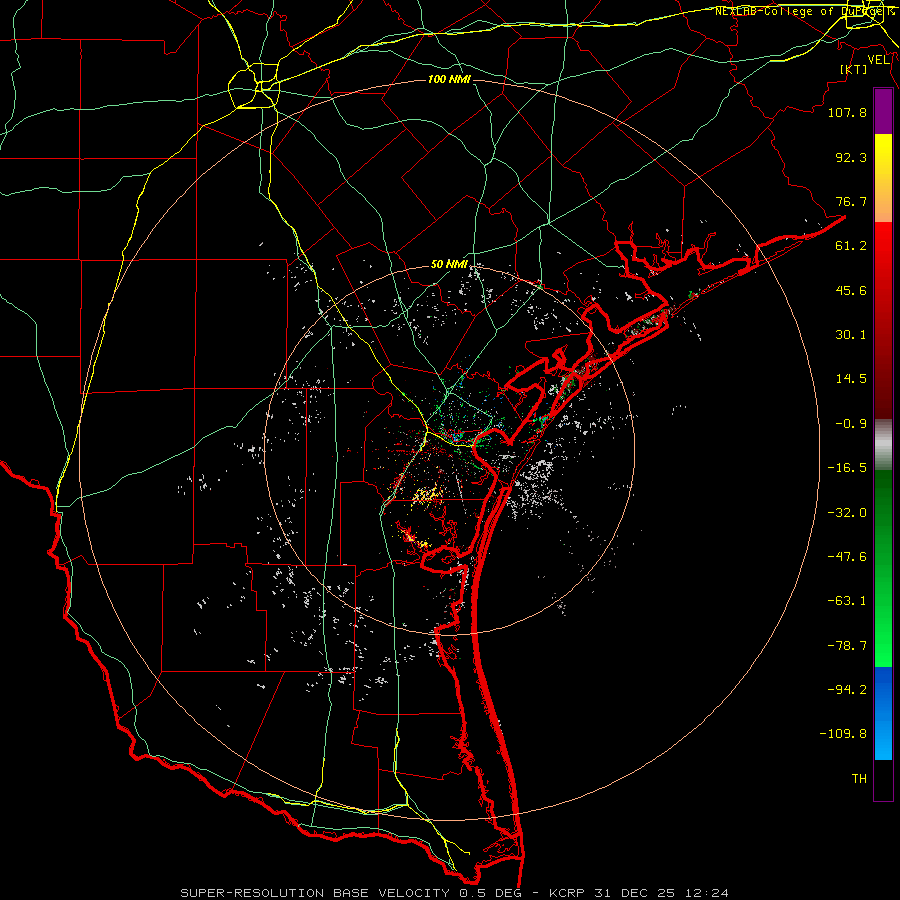Viewport: 900px width, 900px height.
Task: Pick the black TH segment of color bar
Action: pos(883,779)
